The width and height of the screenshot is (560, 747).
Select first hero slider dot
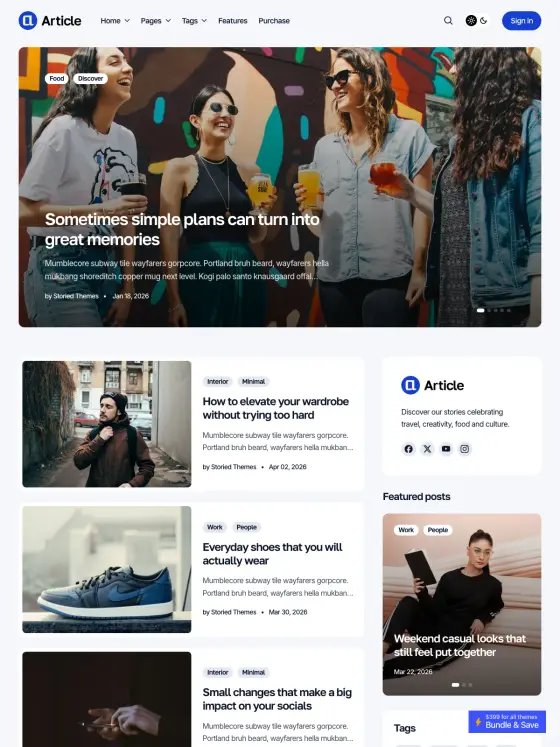pyautogui.click(x=480, y=310)
